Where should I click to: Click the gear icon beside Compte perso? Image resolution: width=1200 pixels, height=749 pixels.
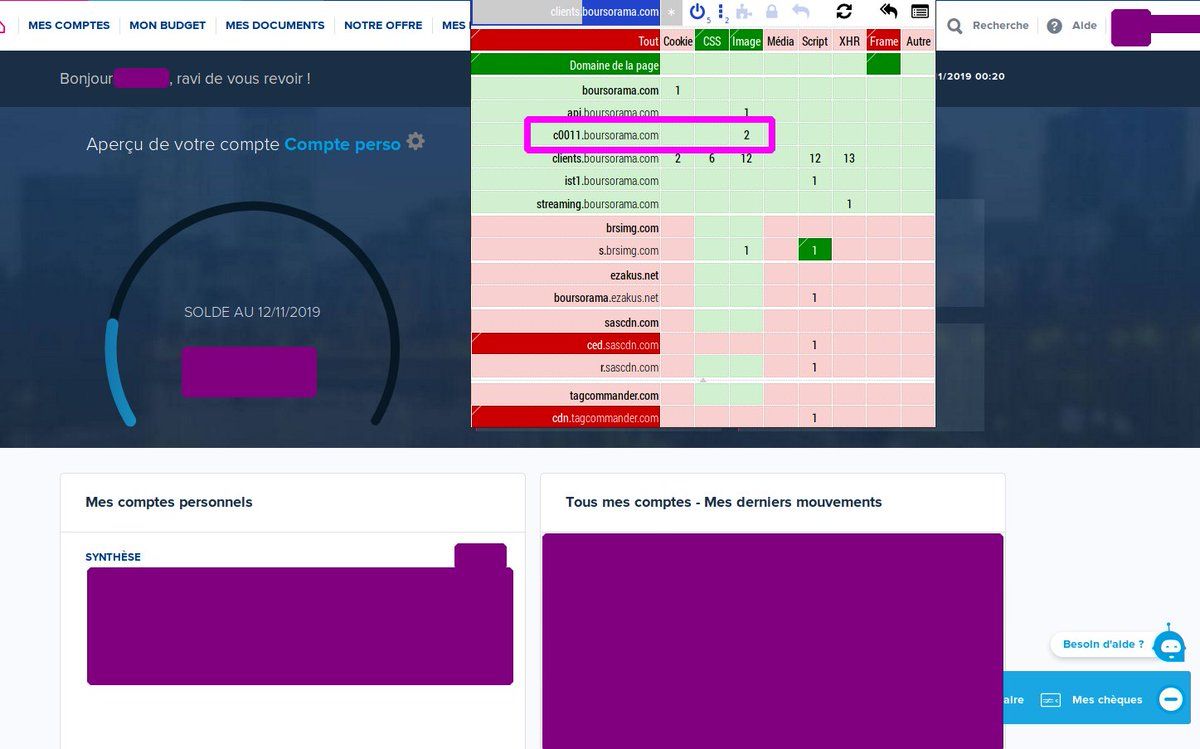415,142
